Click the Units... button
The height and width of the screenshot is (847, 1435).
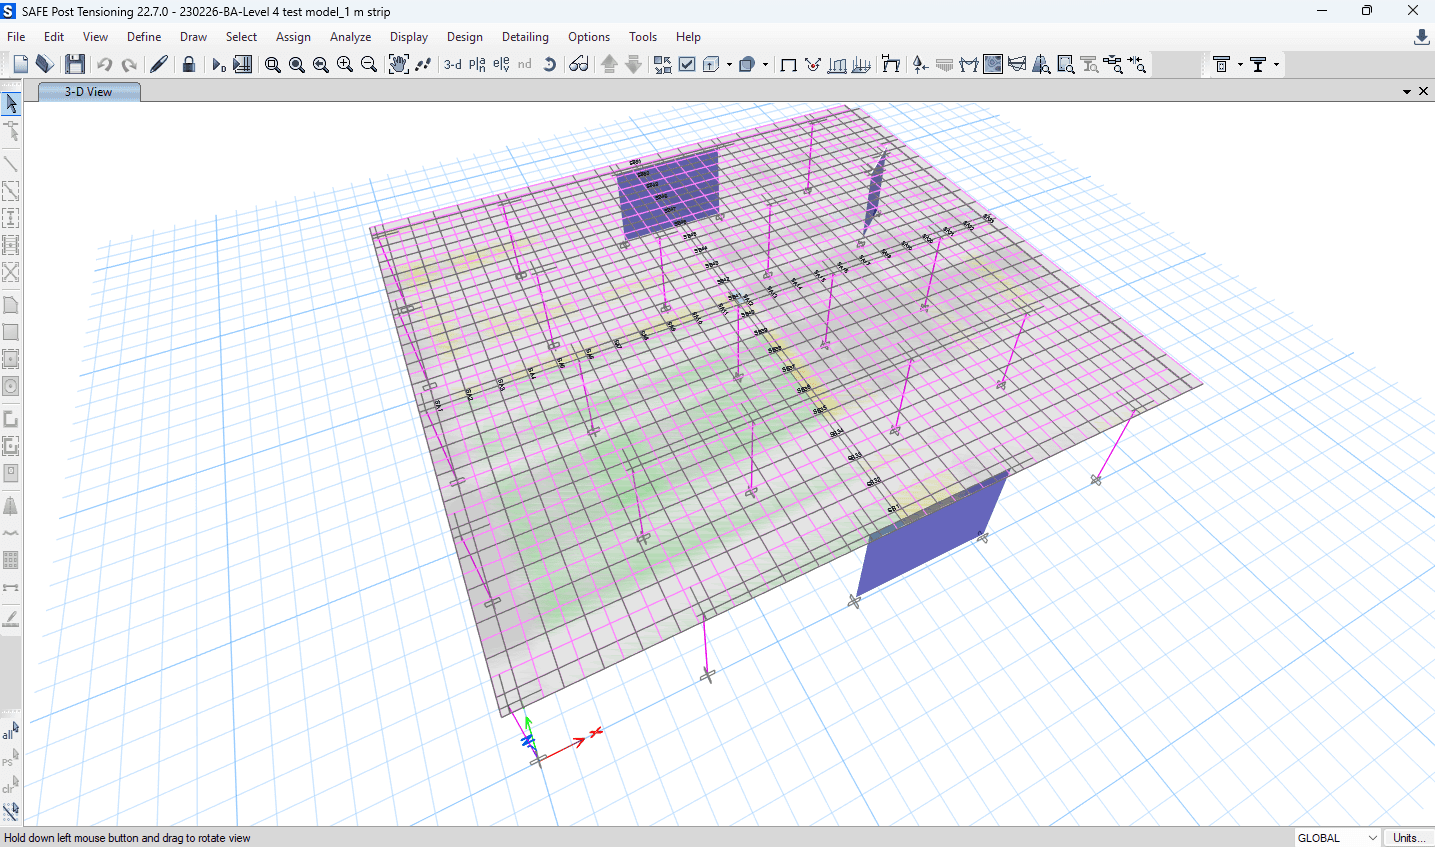coord(1410,838)
